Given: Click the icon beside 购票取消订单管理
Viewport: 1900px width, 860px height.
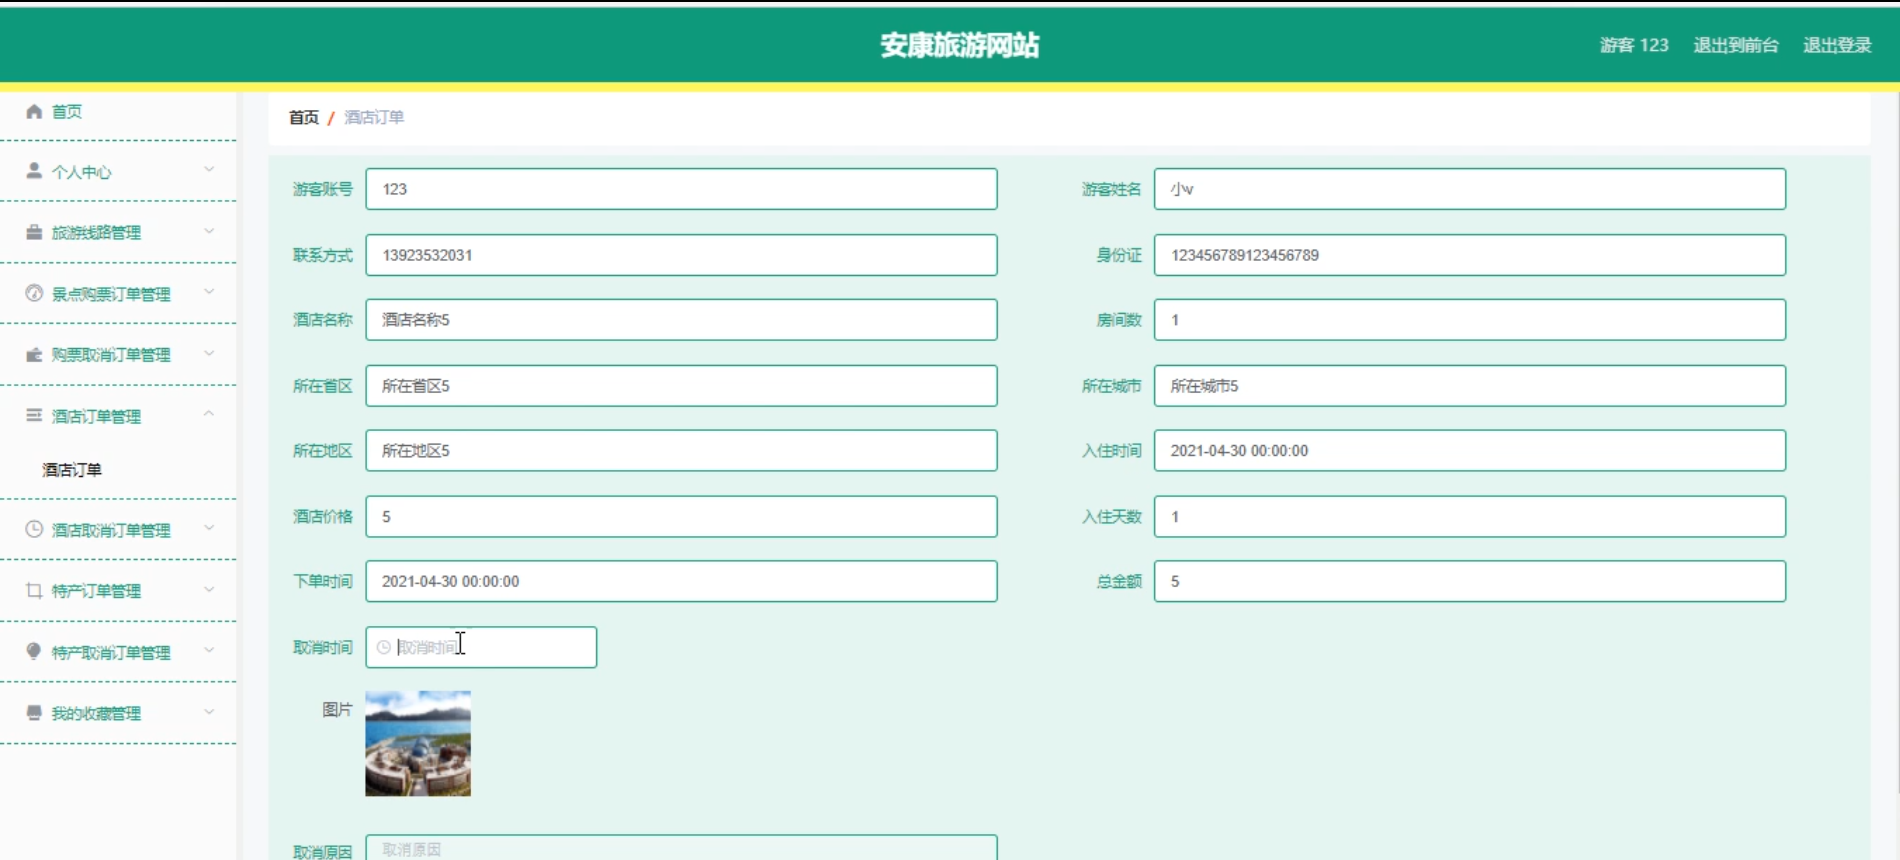Looking at the screenshot, I should point(34,355).
